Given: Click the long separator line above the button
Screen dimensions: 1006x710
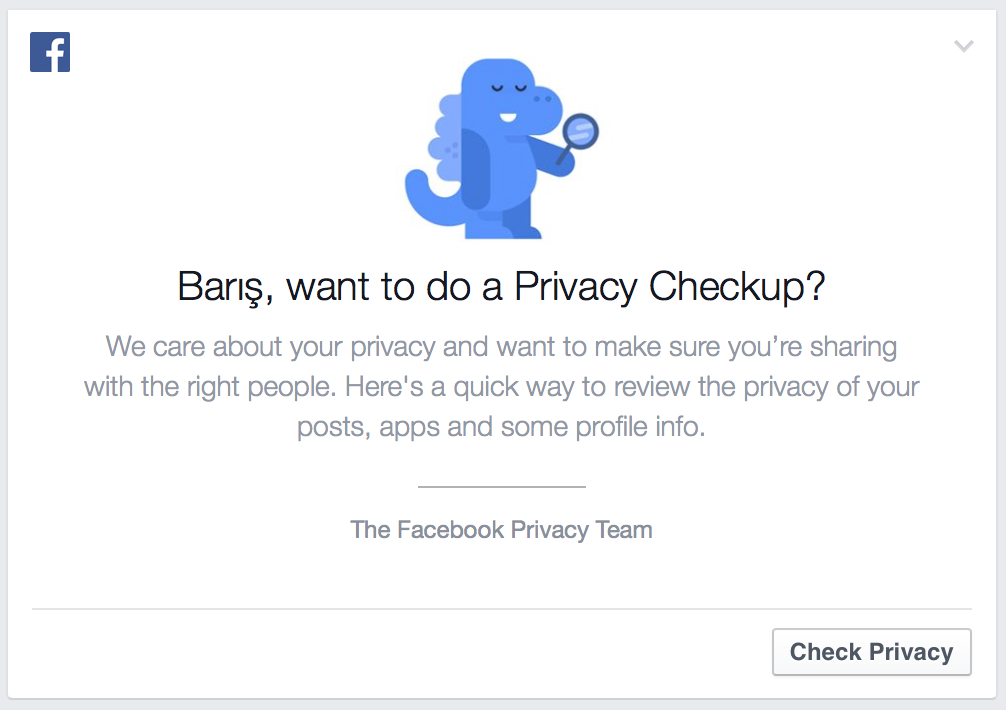Looking at the screenshot, I should point(502,609).
